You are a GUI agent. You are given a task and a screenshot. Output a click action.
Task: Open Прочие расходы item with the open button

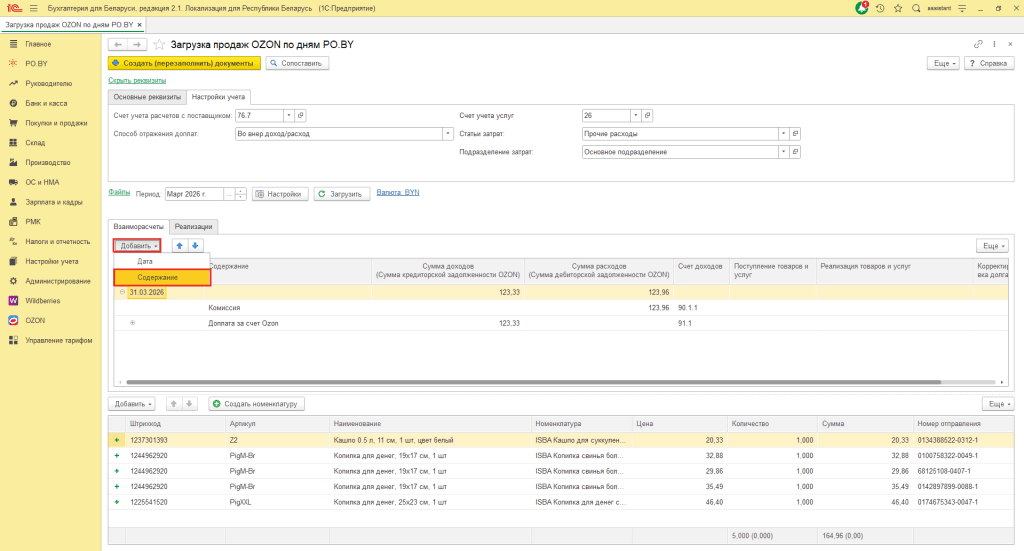coord(795,134)
